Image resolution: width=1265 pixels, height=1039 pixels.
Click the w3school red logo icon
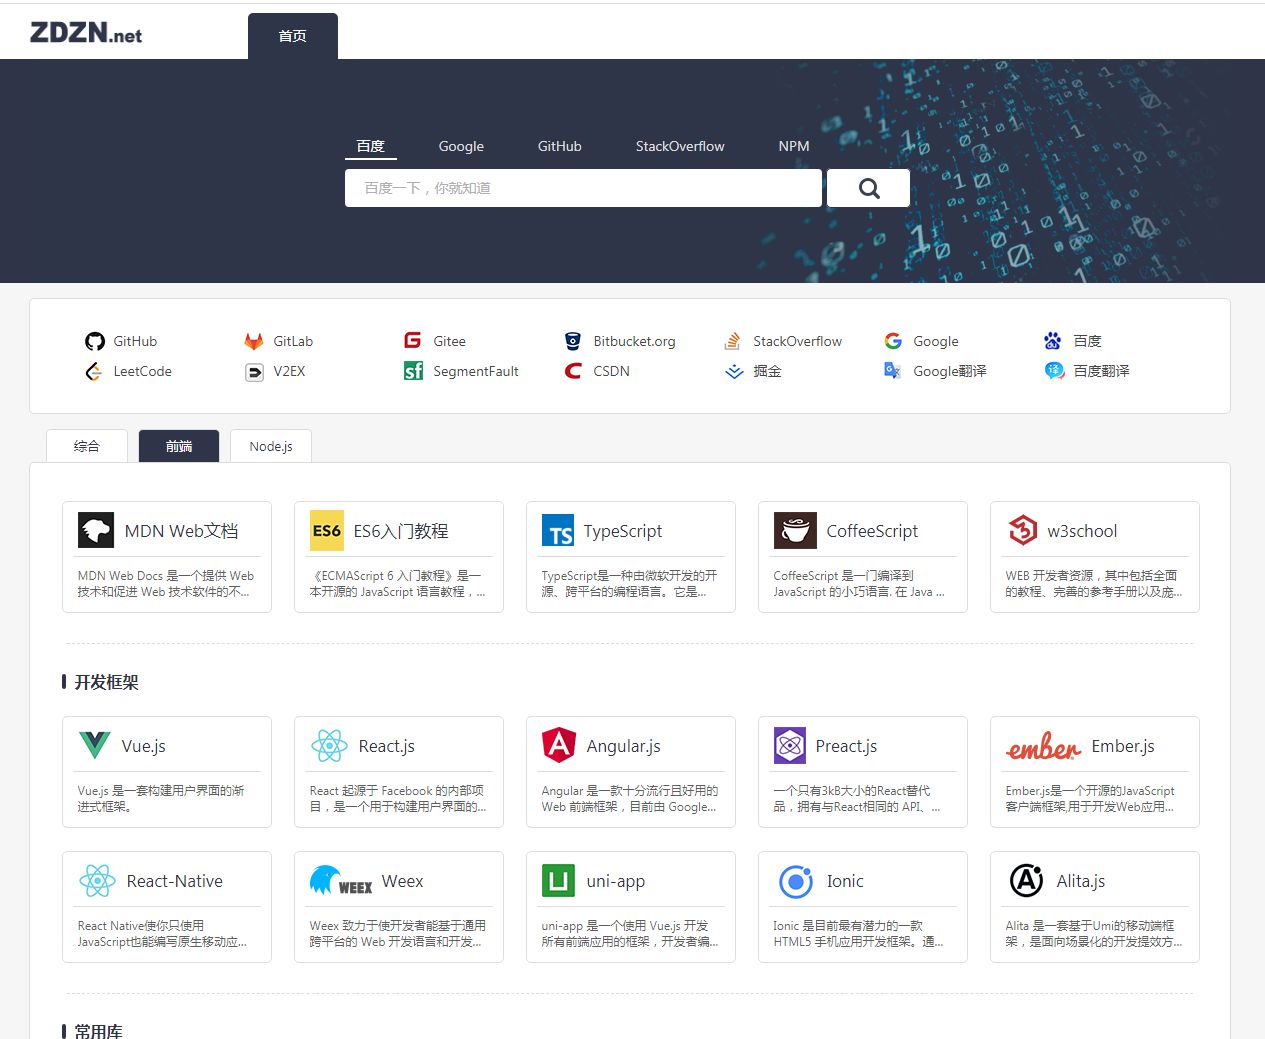pos(1023,530)
